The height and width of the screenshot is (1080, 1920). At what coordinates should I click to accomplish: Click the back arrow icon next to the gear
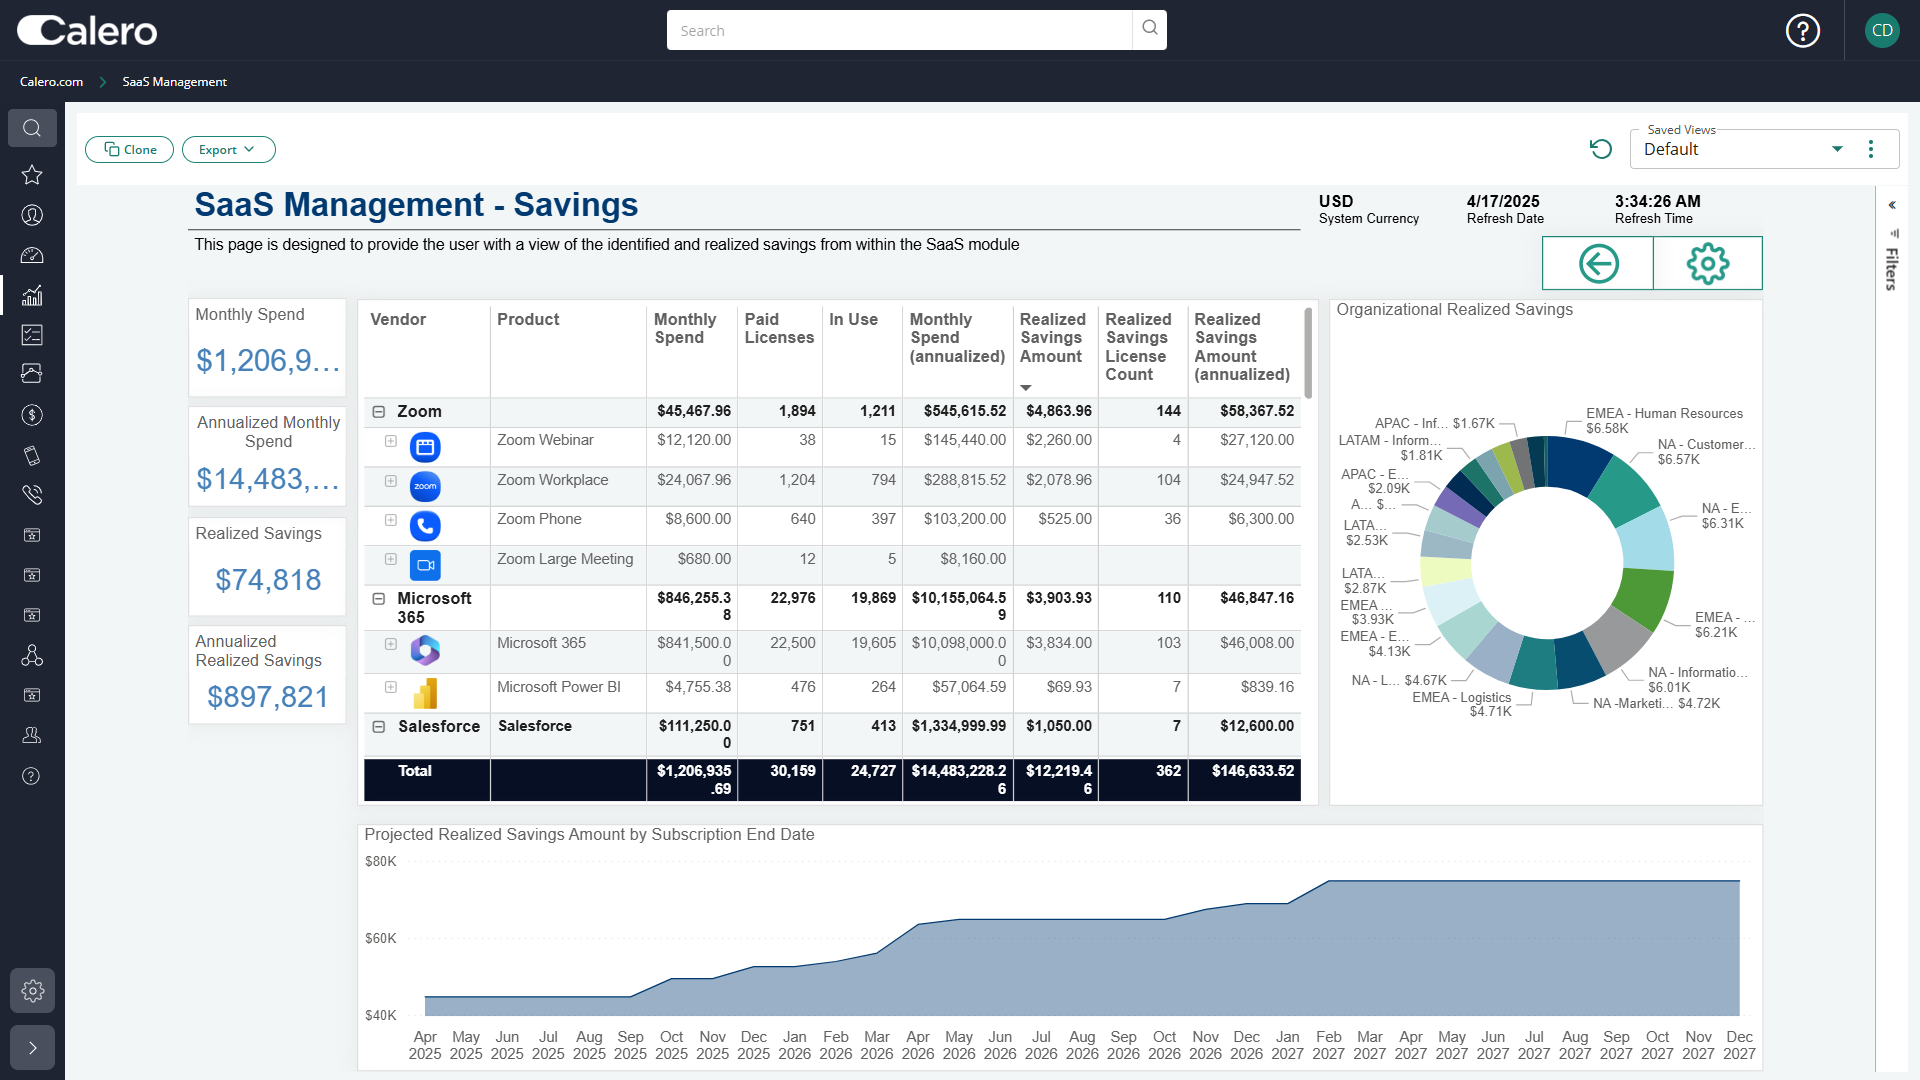pos(1597,263)
